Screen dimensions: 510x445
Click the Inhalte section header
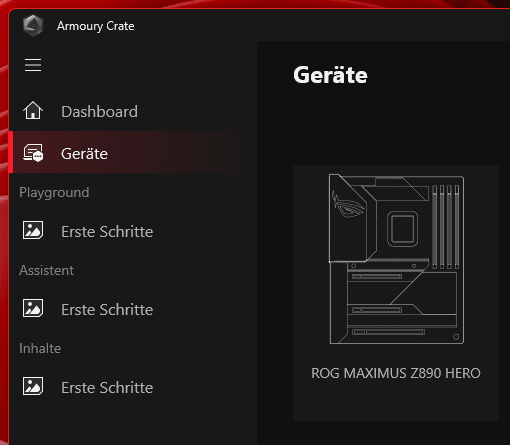40,348
